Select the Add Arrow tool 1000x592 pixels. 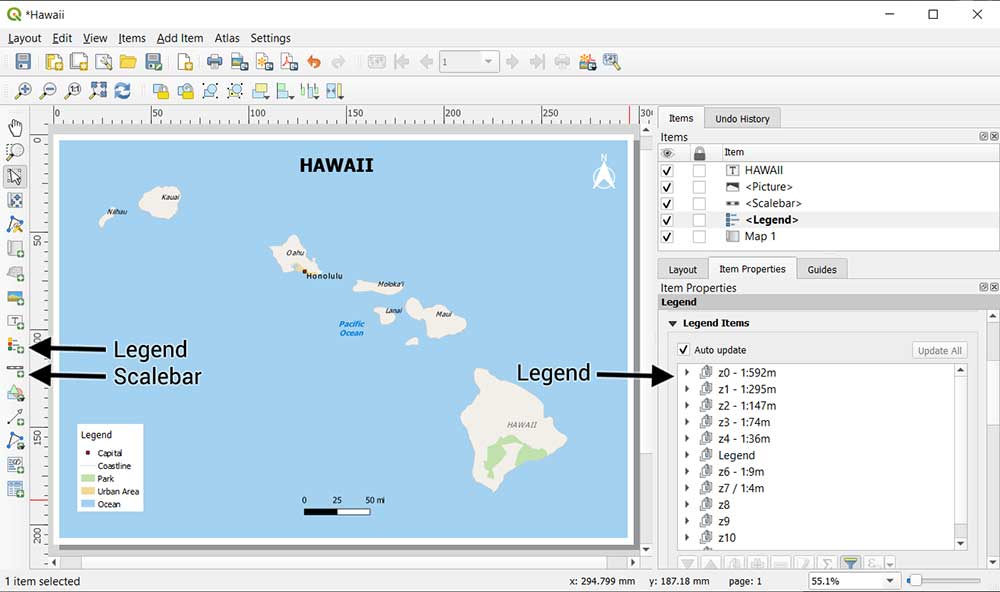coord(15,418)
